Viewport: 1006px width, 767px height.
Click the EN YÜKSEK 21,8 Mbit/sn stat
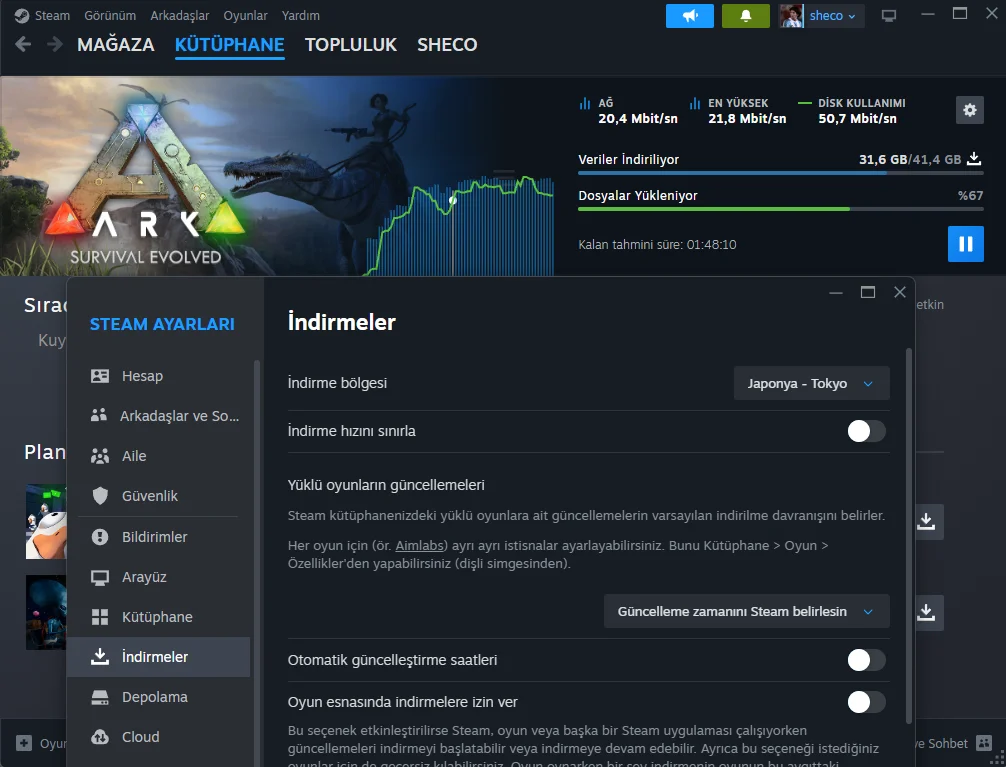pos(738,110)
